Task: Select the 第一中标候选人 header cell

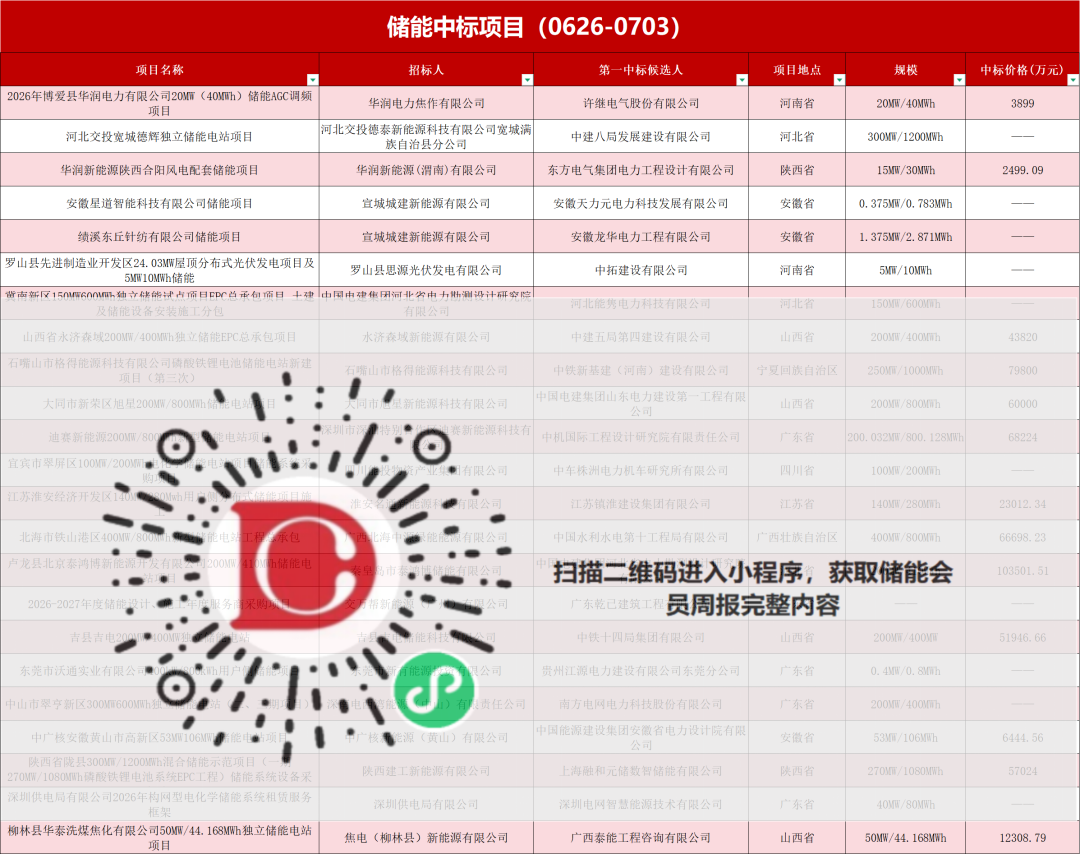Action: 641,70
